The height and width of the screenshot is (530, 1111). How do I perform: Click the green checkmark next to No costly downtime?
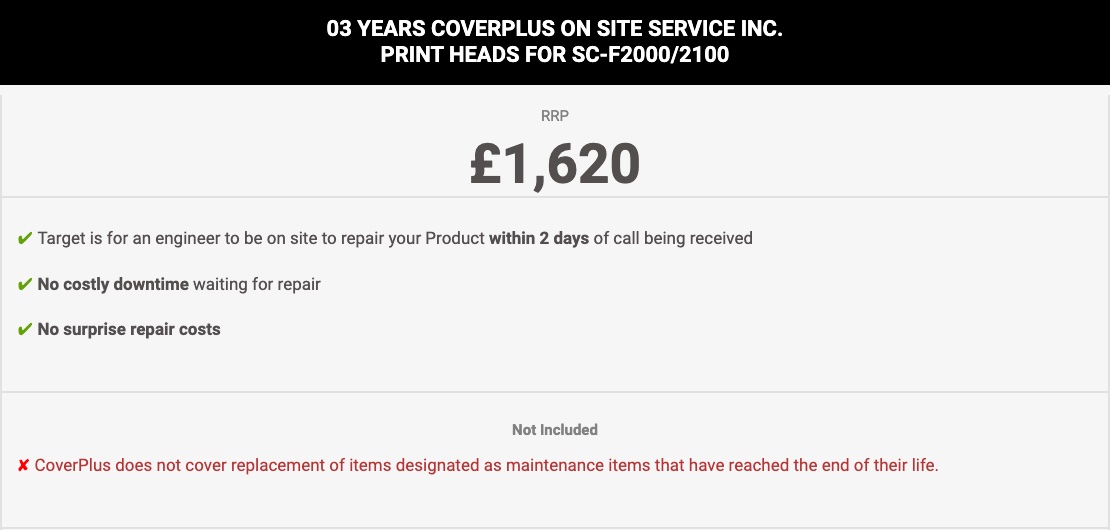[x=25, y=285]
